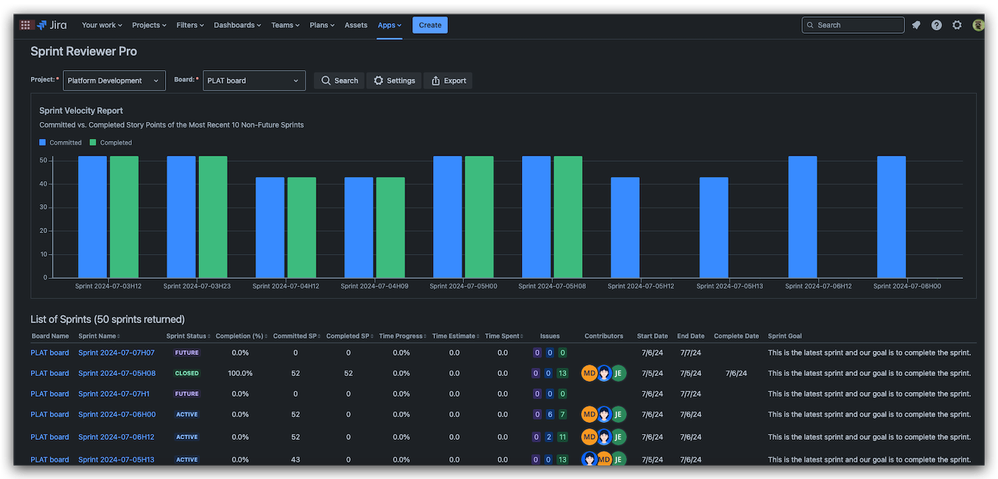The image size is (998, 479).
Task: Open the Dashboards menu
Action: pos(237,25)
